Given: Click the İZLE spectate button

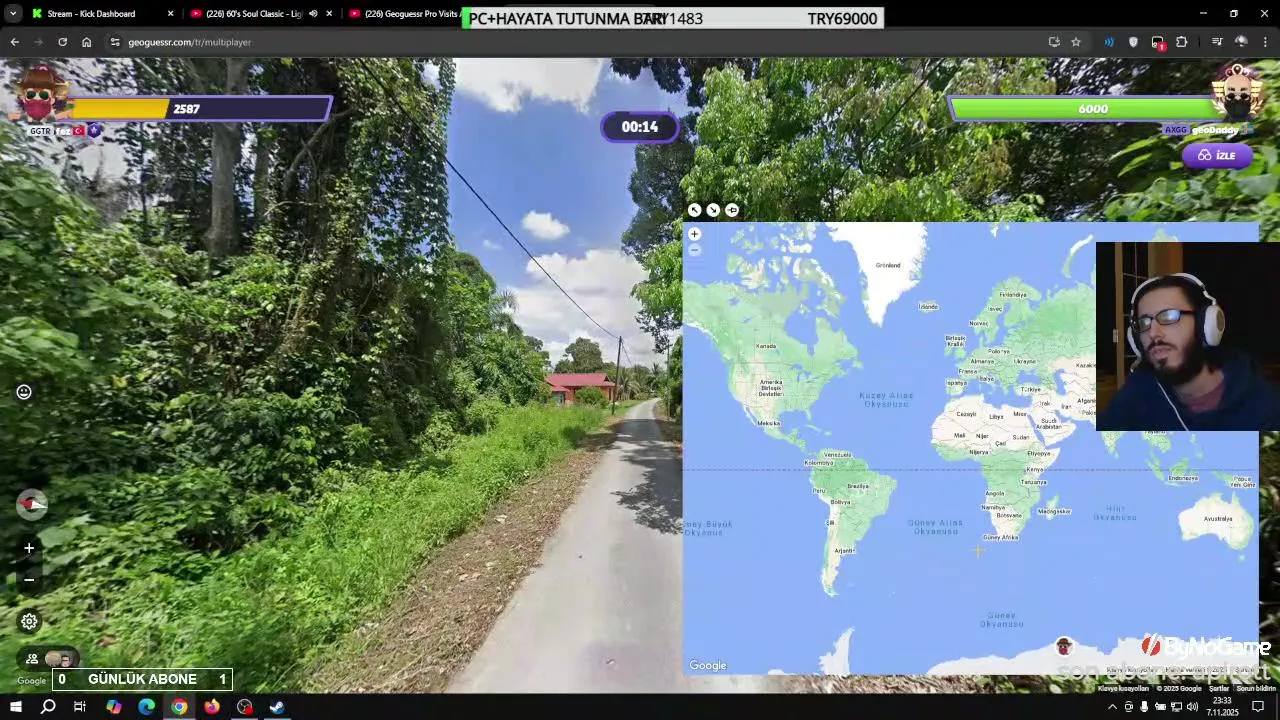Looking at the screenshot, I should pos(1217,156).
